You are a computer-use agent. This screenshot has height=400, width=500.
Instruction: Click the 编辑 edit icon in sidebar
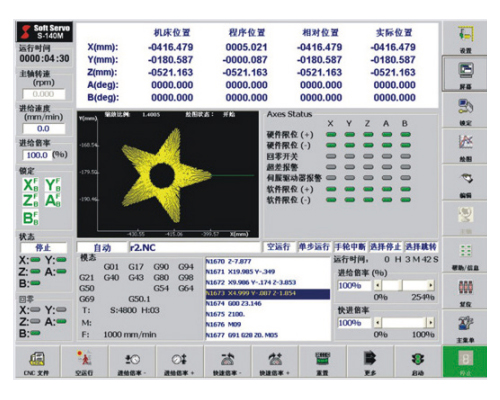tap(465, 183)
